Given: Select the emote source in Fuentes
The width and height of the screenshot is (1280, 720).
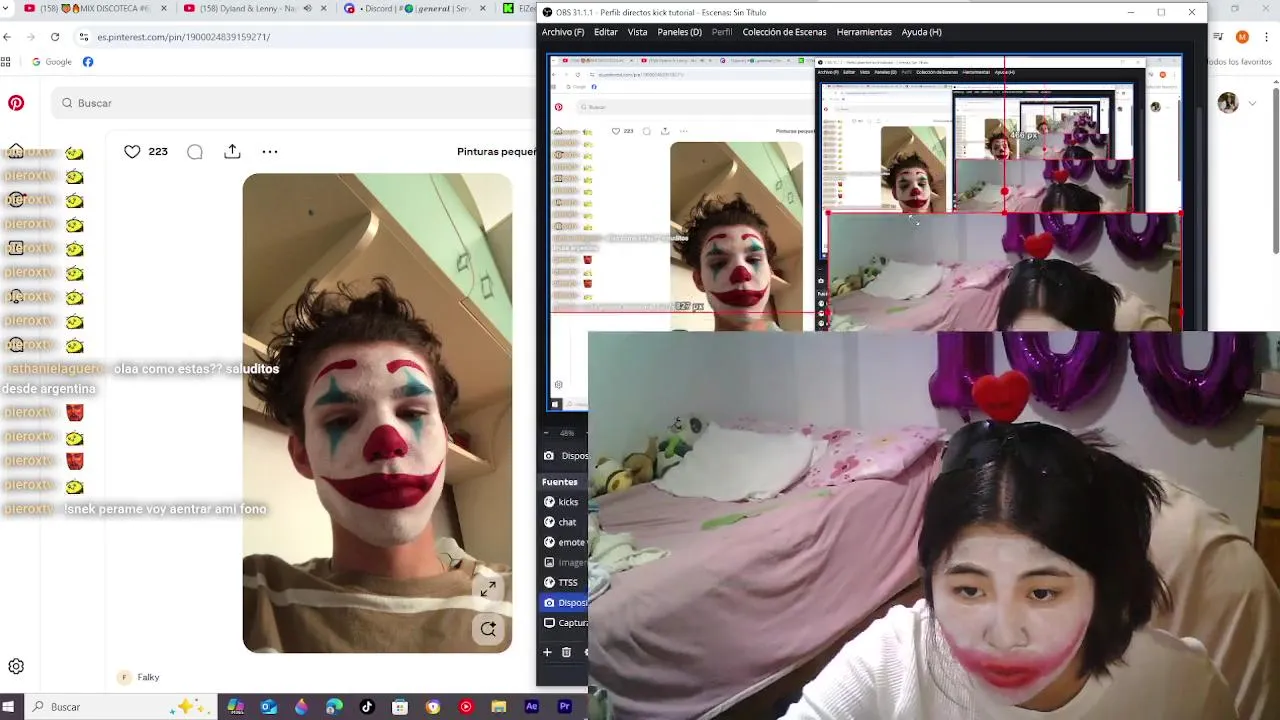Looking at the screenshot, I should [x=564, y=542].
